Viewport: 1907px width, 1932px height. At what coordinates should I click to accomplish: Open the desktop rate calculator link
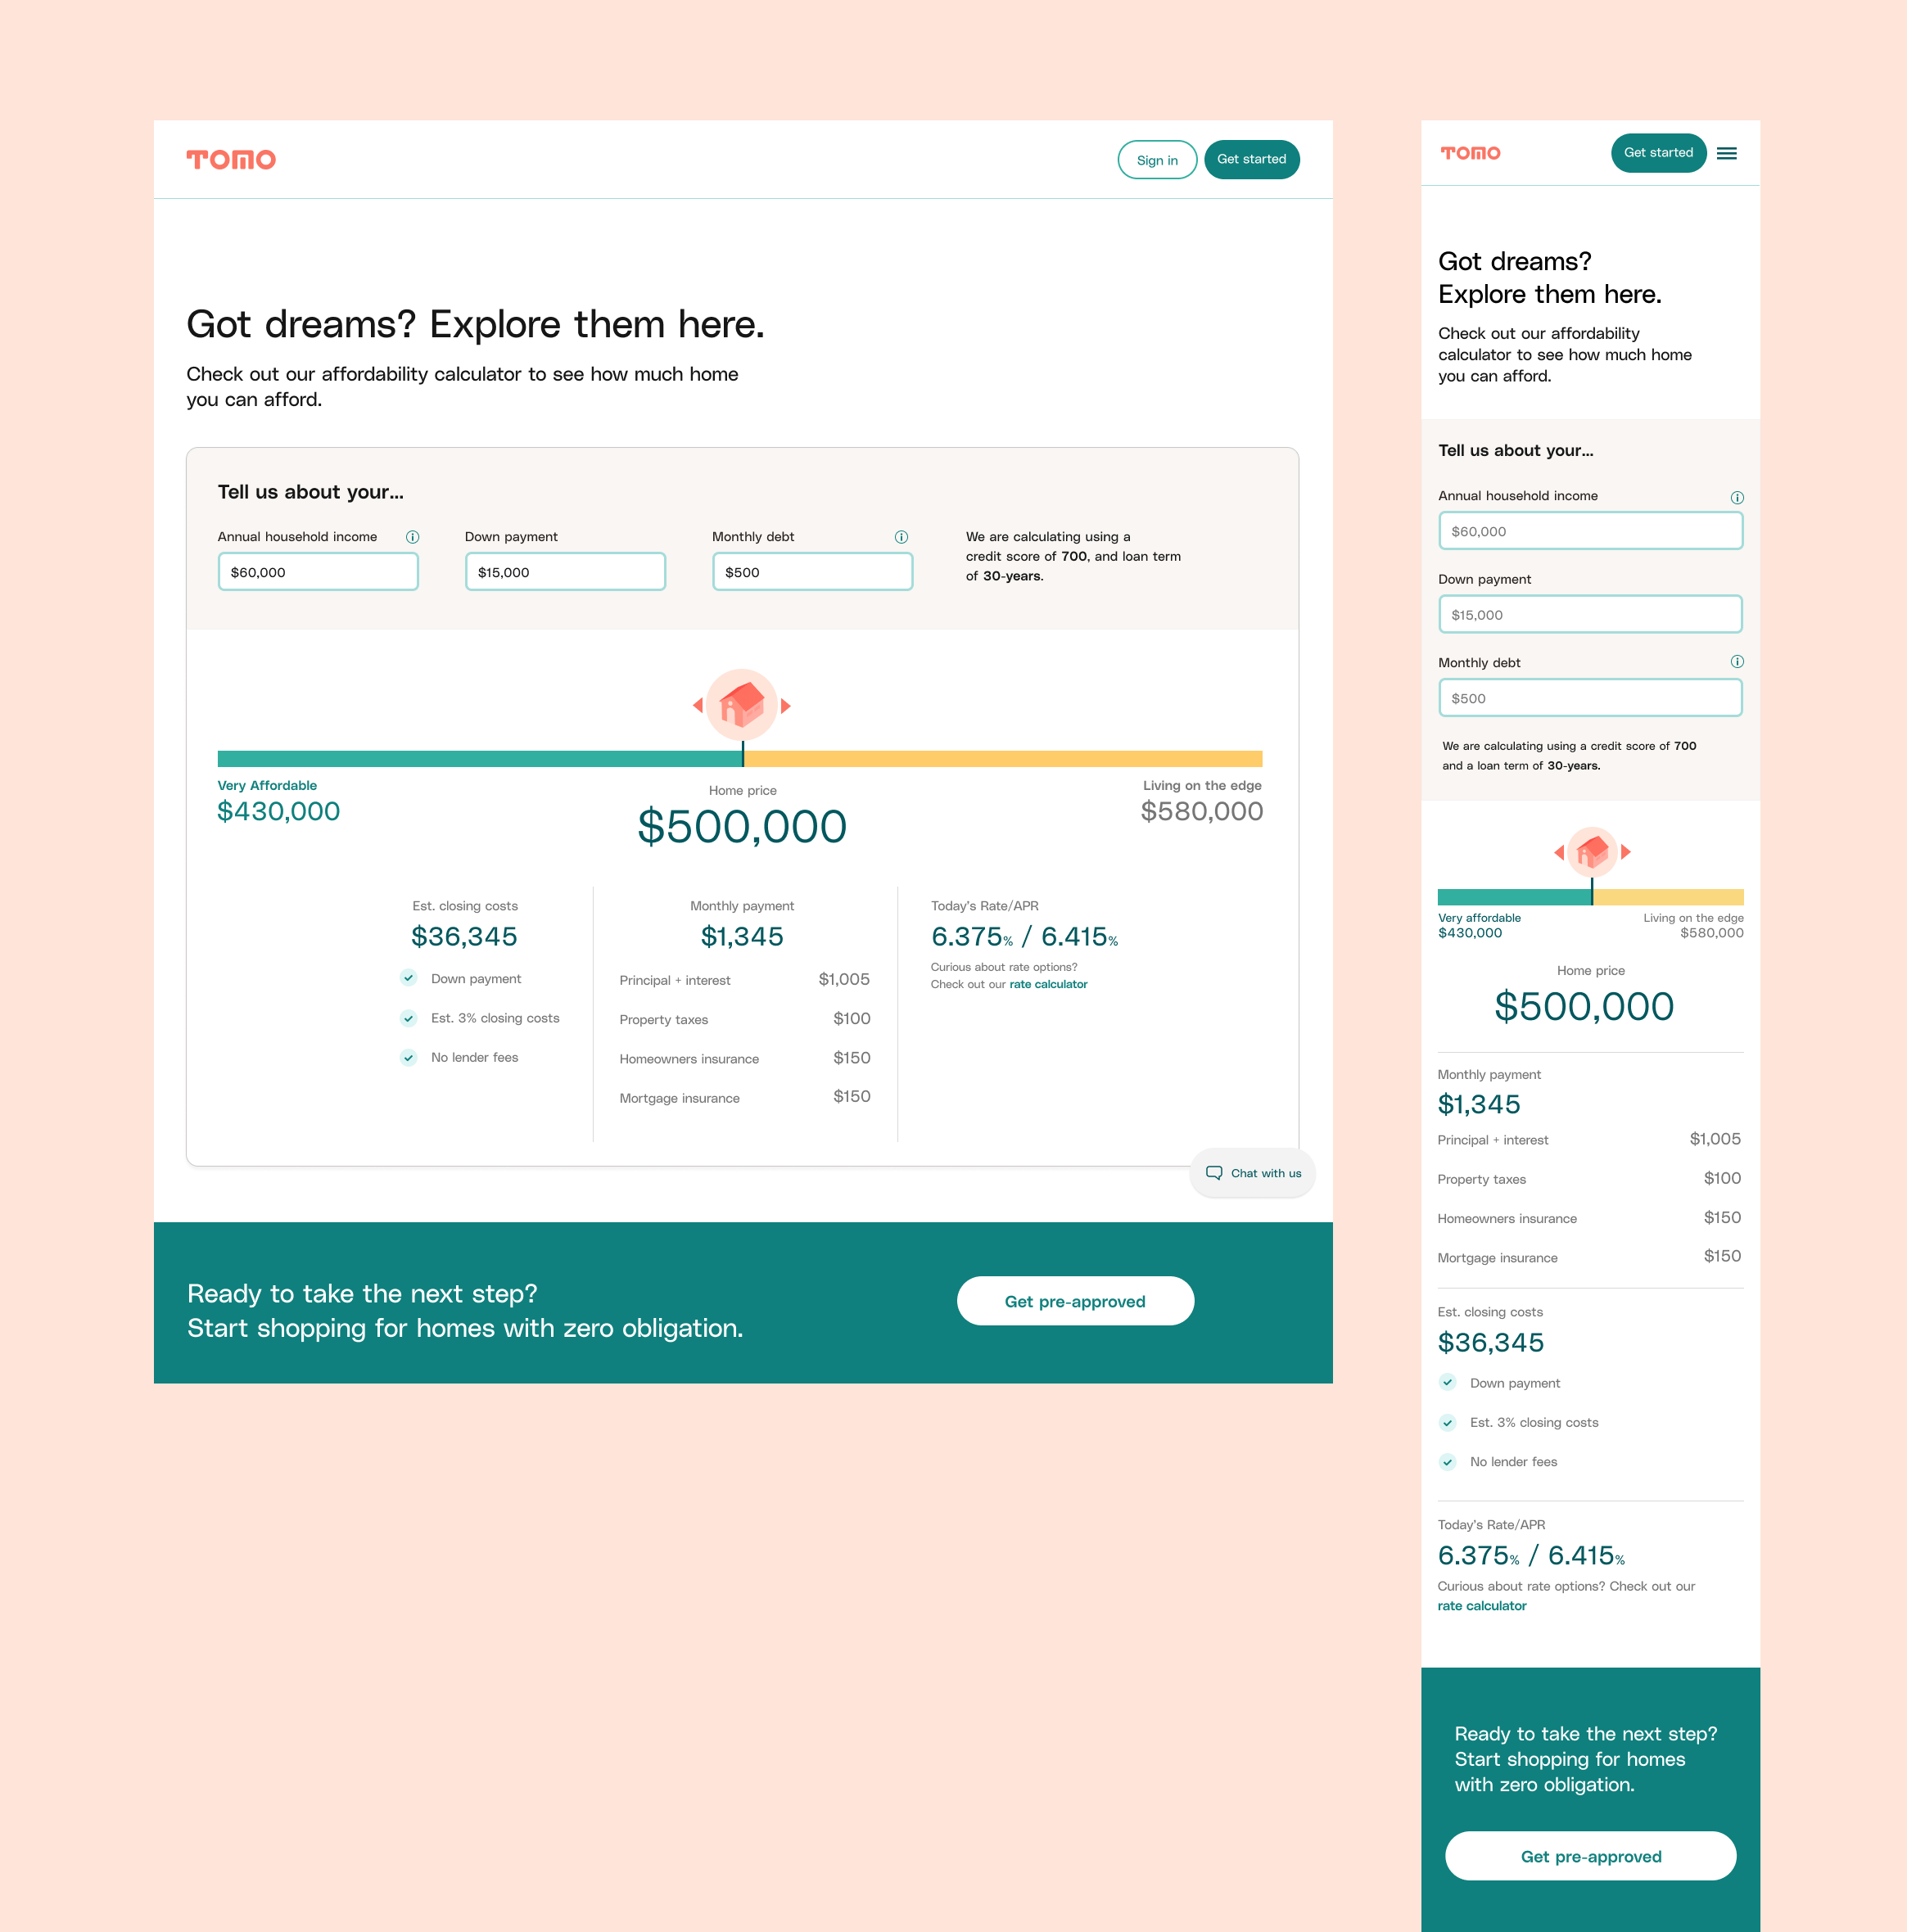coord(1048,984)
